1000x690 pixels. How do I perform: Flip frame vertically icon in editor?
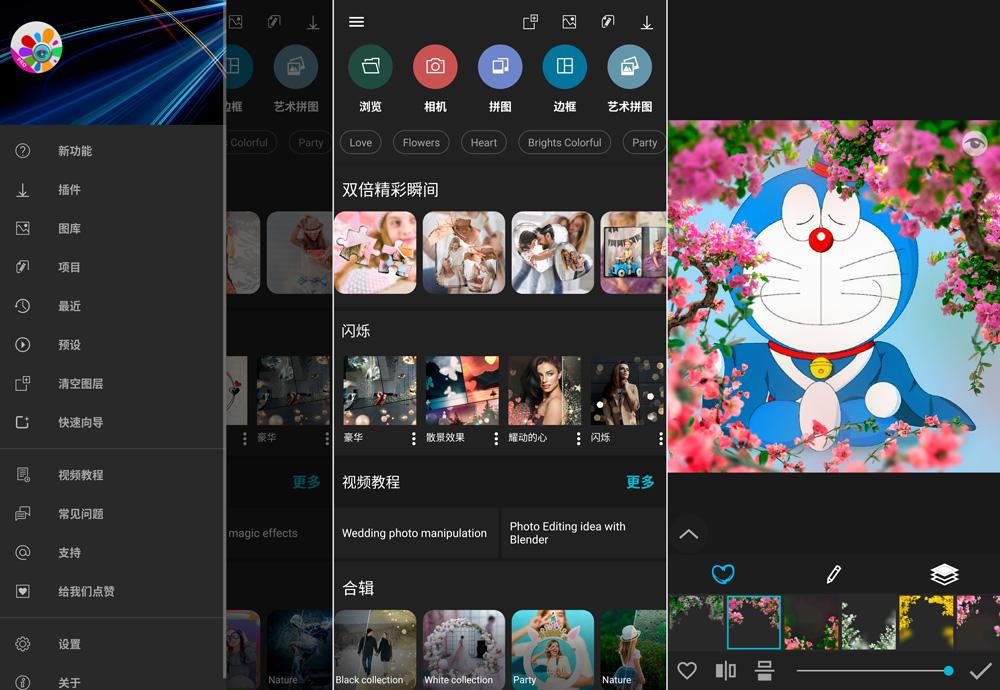(x=764, y=670)
